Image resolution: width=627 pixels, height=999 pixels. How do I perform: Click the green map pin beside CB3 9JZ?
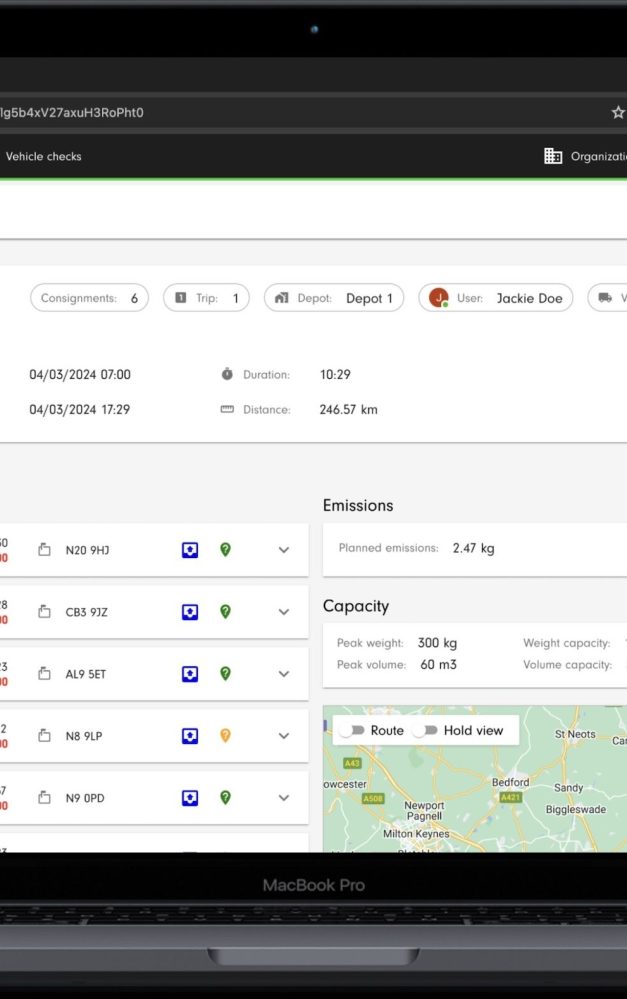(226, 611)
